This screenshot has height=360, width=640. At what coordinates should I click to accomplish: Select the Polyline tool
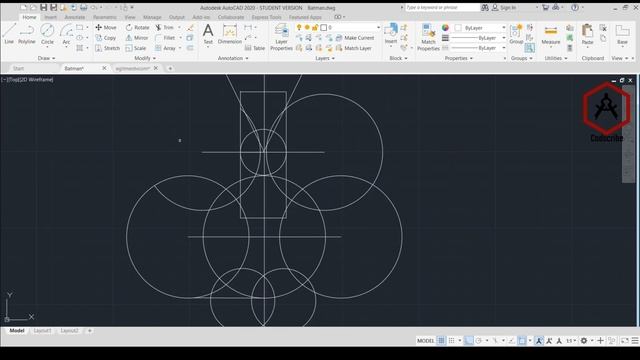coord(27,33)
